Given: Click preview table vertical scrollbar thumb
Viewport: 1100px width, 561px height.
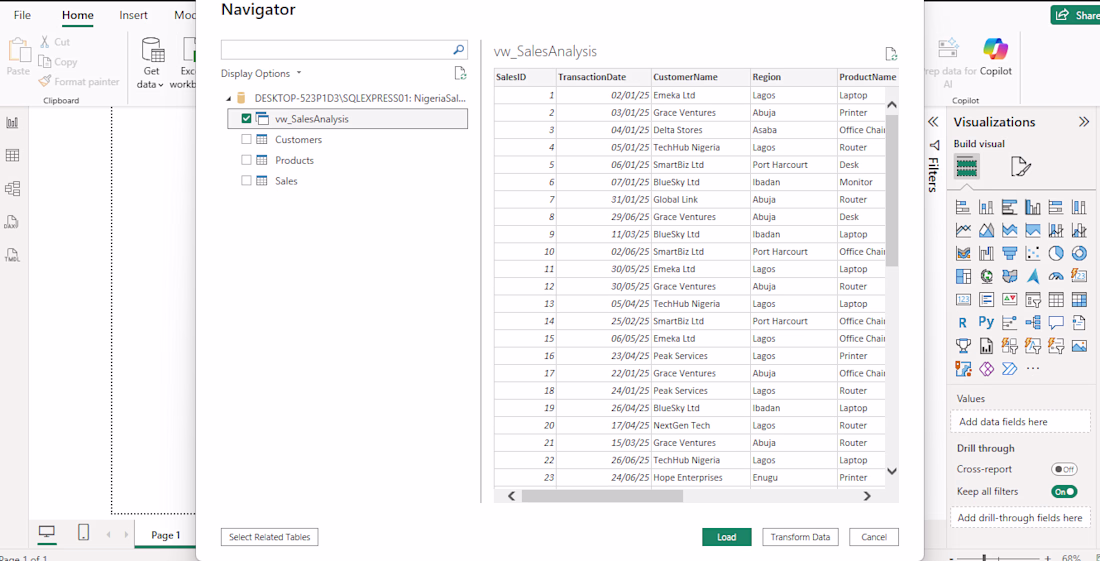Looking at the screenshot, I should [892, 191].
